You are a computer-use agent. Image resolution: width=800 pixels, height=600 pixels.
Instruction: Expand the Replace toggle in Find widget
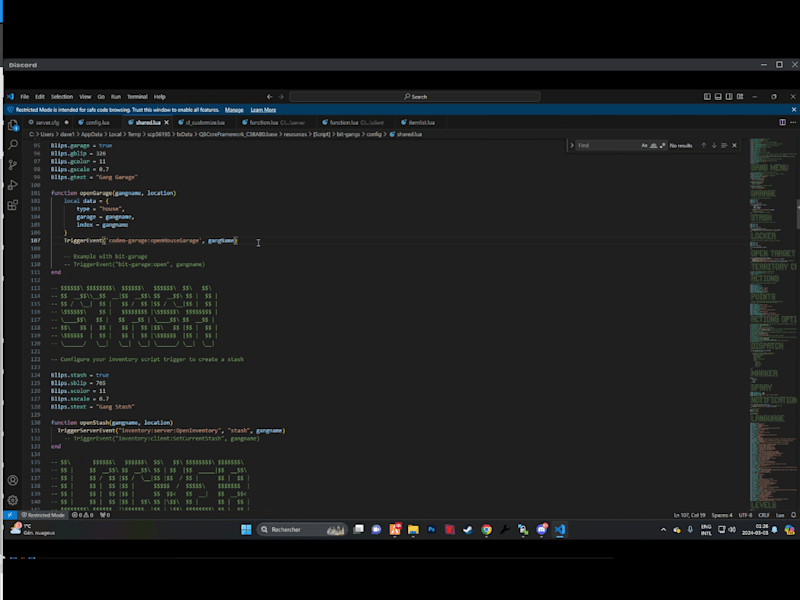point(571,145)
